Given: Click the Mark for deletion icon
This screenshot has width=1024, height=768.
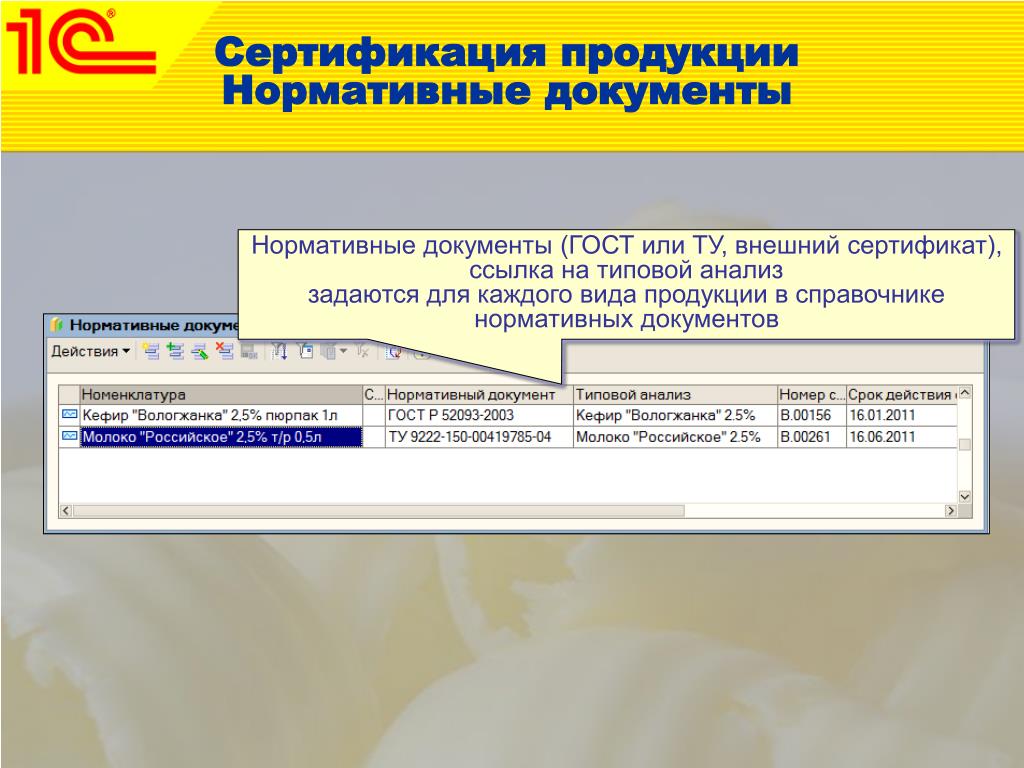Looking at the screenshot, I should click(x=224, y=351).
